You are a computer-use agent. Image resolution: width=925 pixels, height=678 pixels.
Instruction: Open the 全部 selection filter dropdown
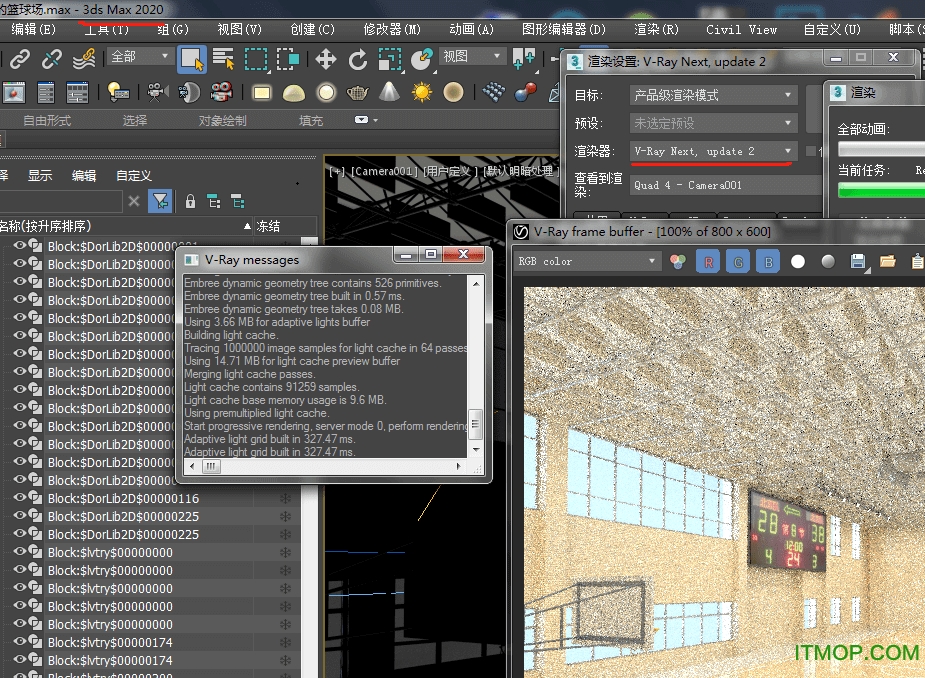(139, 57)
